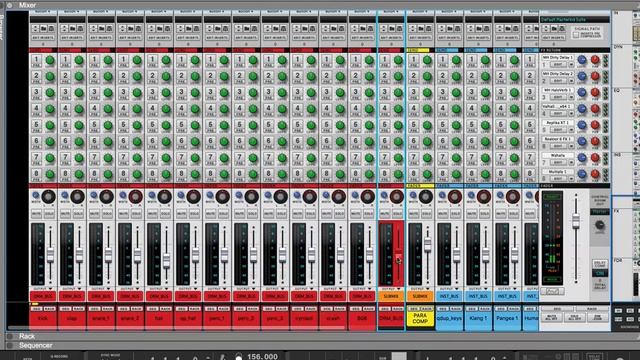This screenshot has height=360, width=640.
Task: Click Edit Inserts in master section
Action: tap(553, 38)
